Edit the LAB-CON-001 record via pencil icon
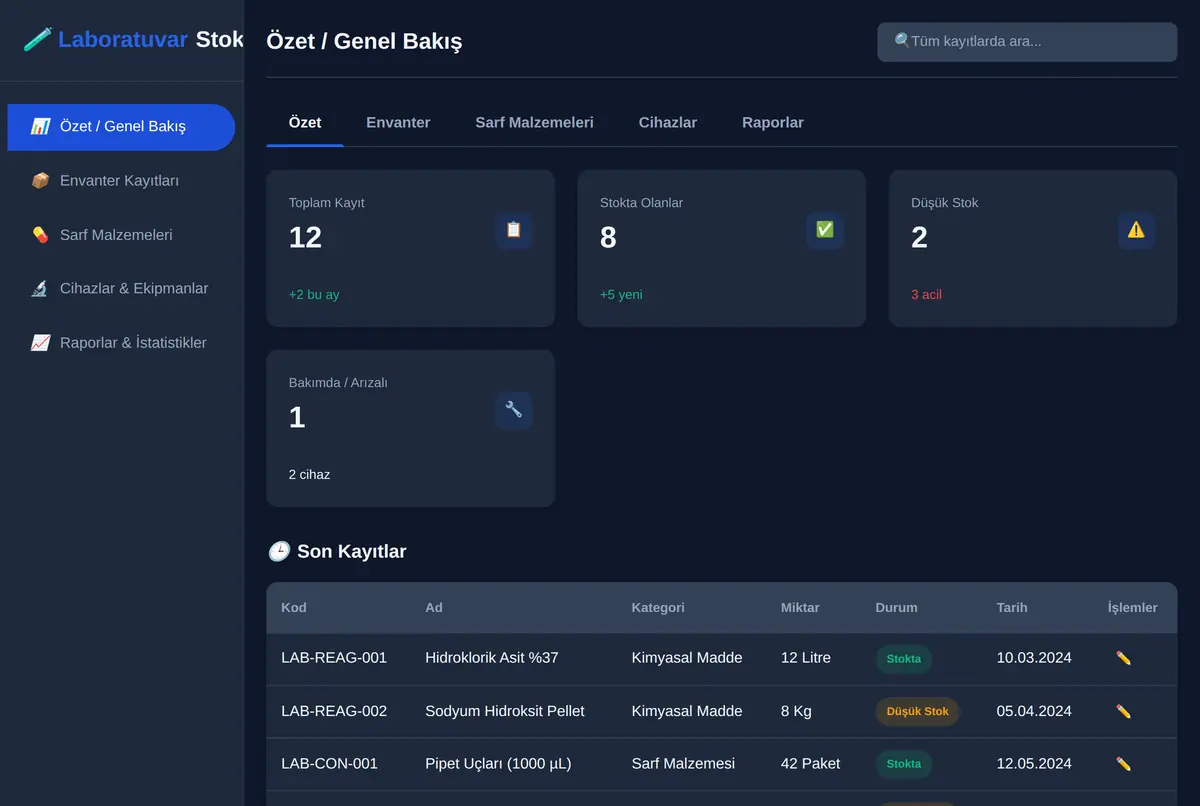 click(1123, 764)
